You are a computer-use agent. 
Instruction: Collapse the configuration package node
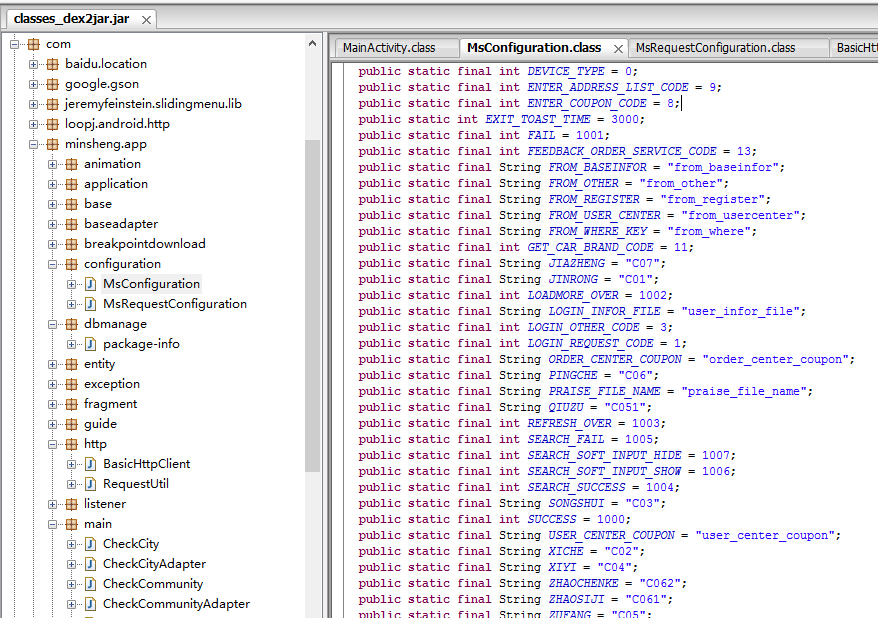[x=53, y=264]
